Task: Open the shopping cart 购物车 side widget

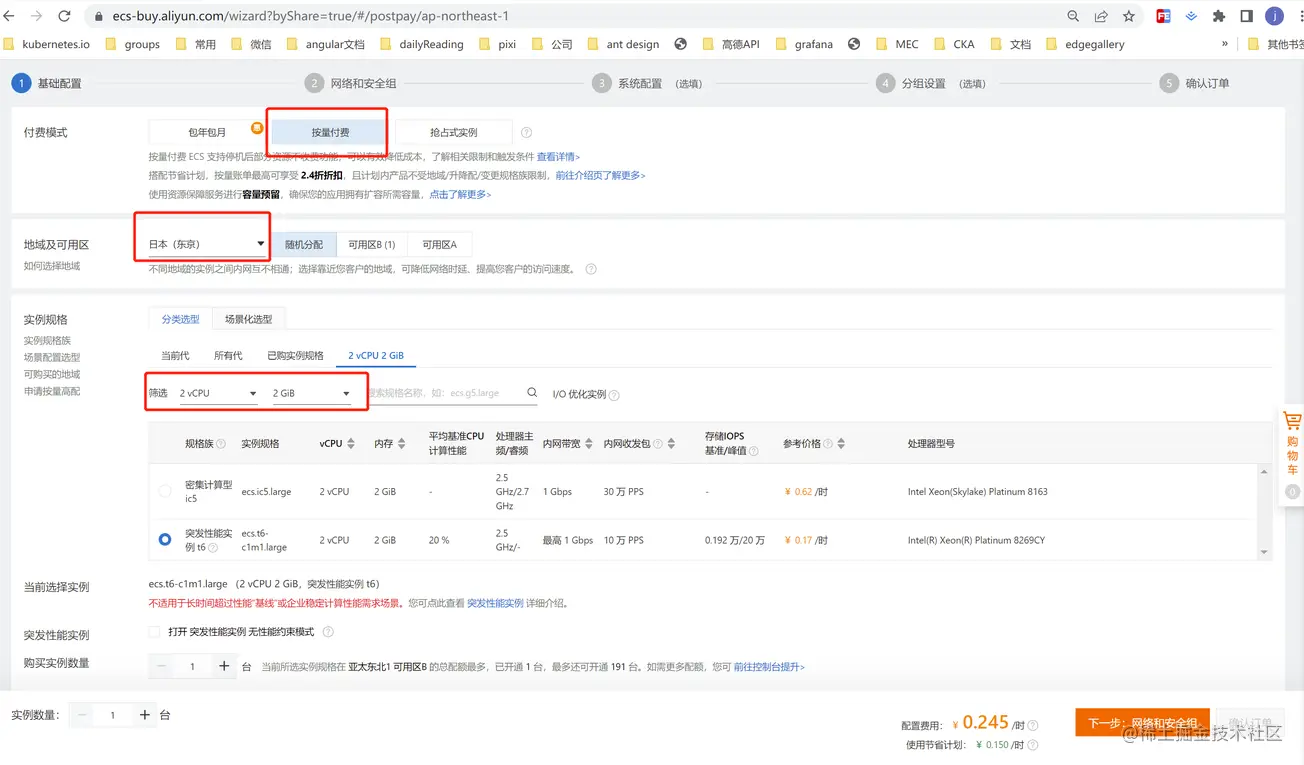Action: click(x=1292, y=455)
